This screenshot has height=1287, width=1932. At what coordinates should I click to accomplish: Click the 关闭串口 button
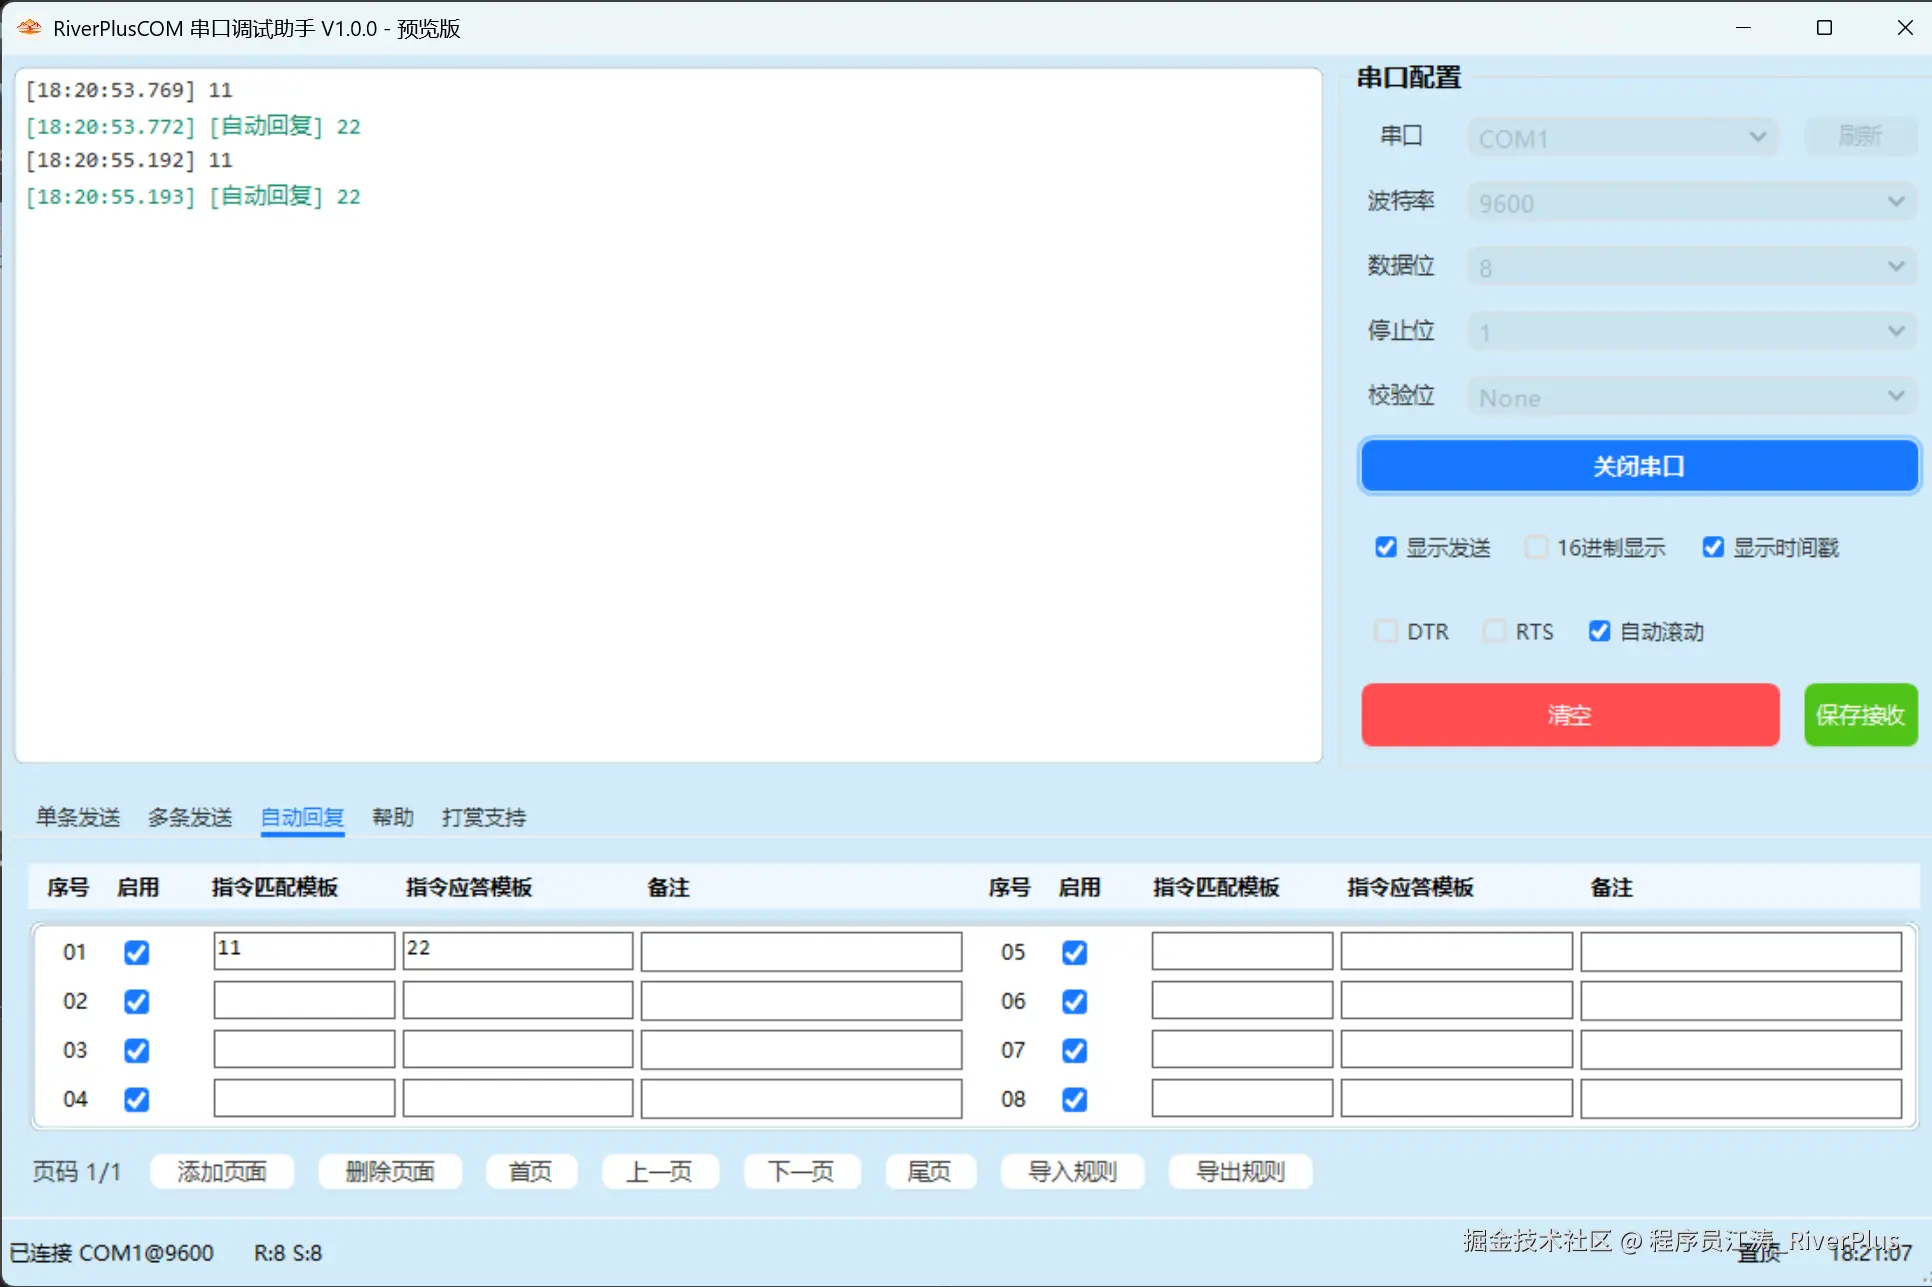coord(1639,466)
